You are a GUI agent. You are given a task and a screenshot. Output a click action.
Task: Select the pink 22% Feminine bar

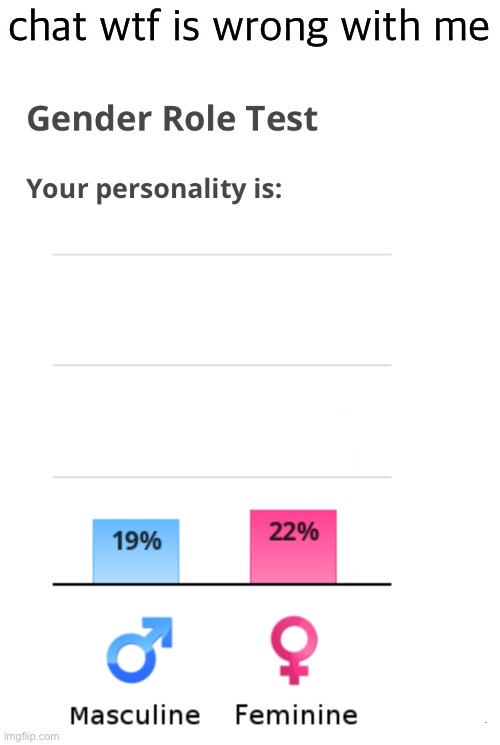pyautogui.click(x=293, y=546)
